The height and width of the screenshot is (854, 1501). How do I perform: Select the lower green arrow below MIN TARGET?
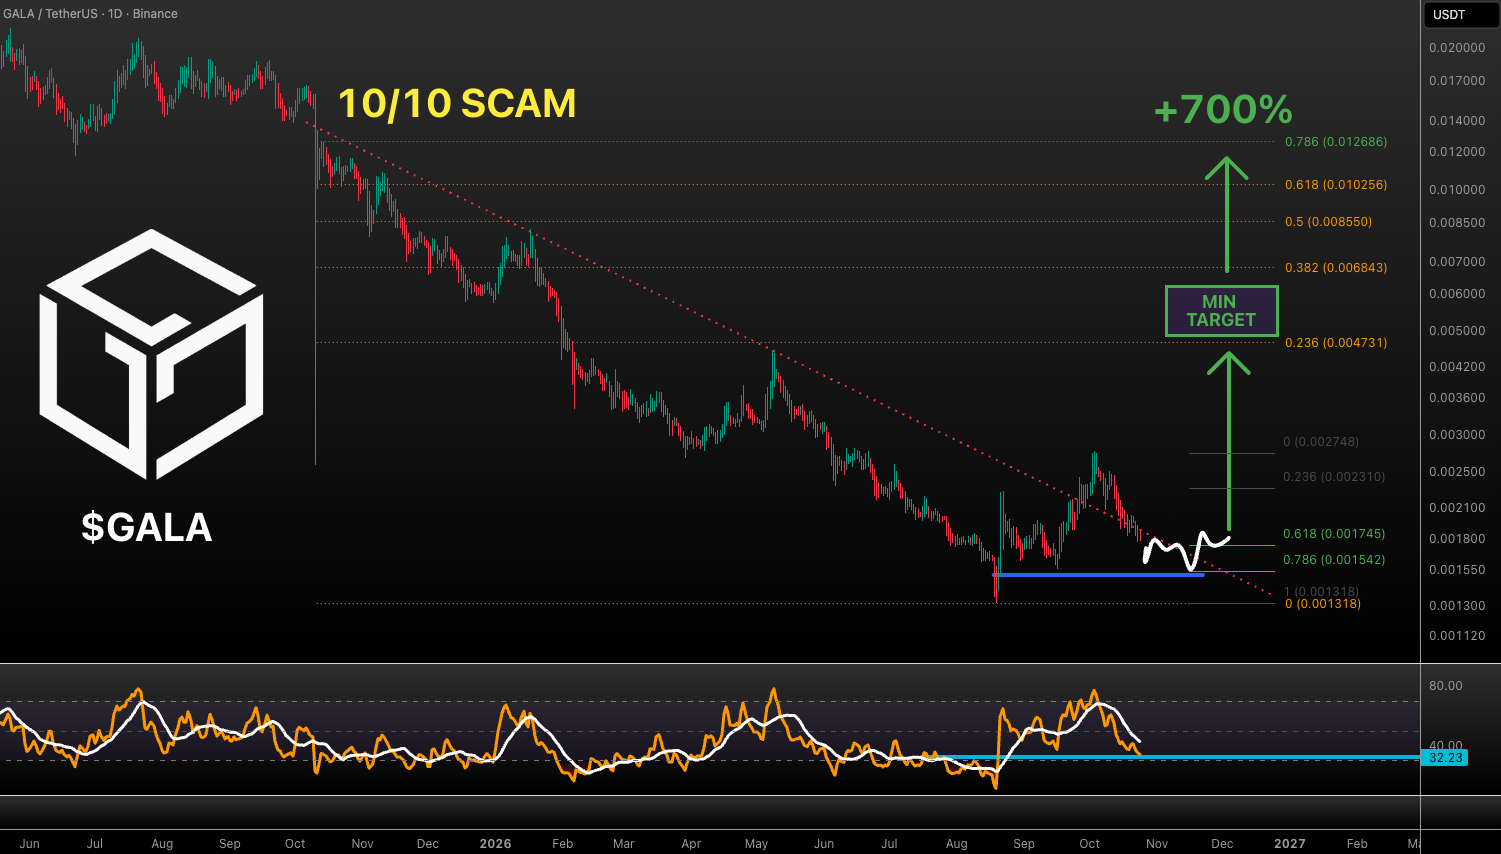pyautogui.click(x=1228, y=440)
